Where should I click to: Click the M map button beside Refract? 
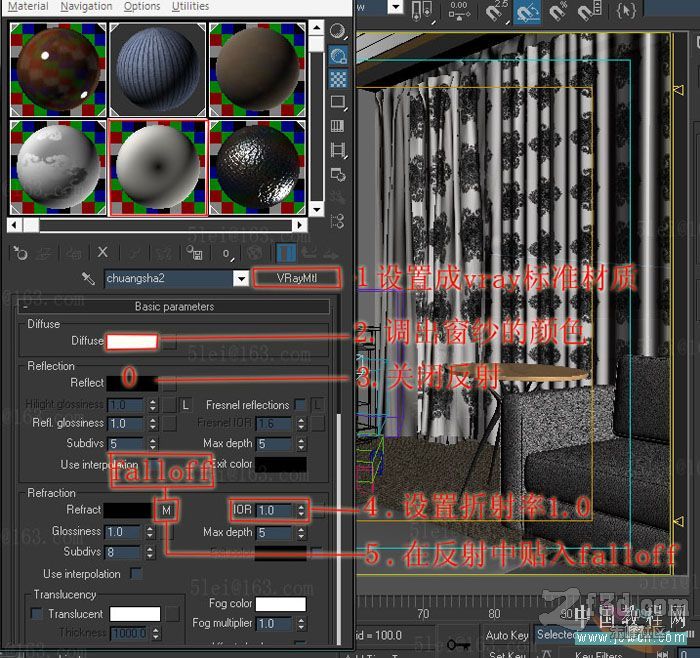coord(167,511)
